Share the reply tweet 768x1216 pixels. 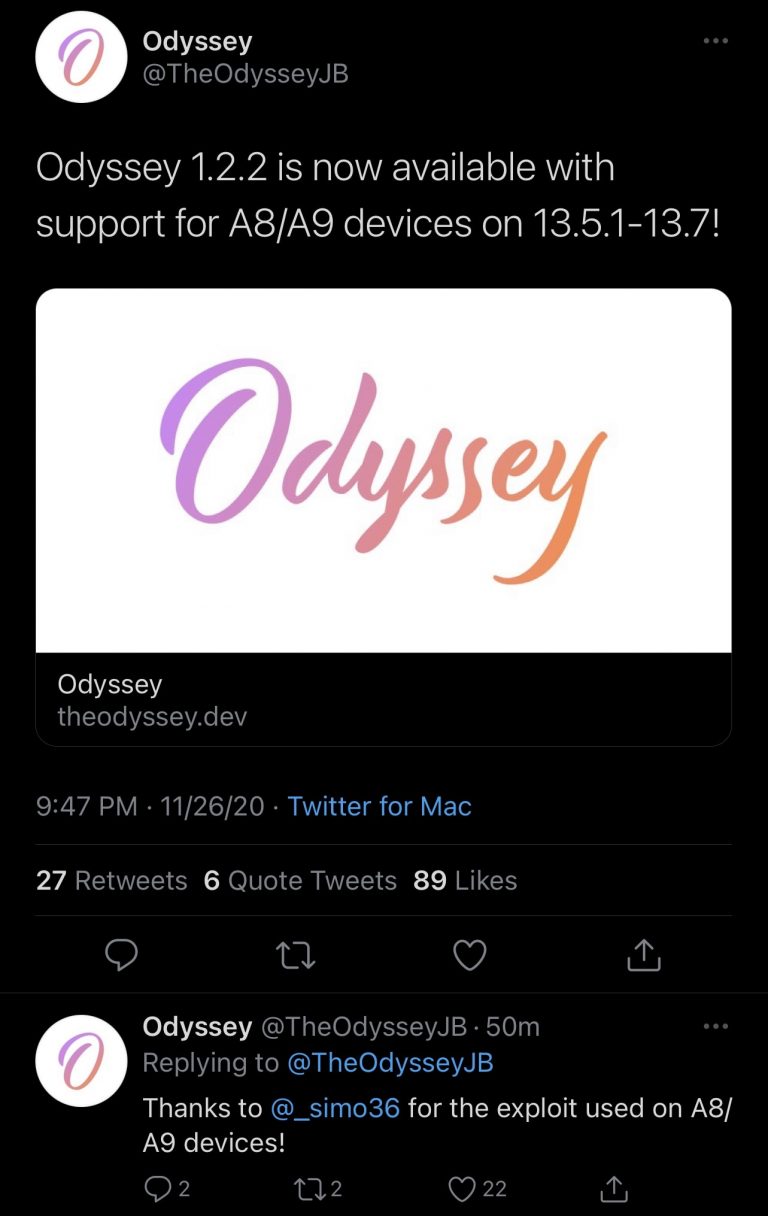click(x=613, y=1188)
